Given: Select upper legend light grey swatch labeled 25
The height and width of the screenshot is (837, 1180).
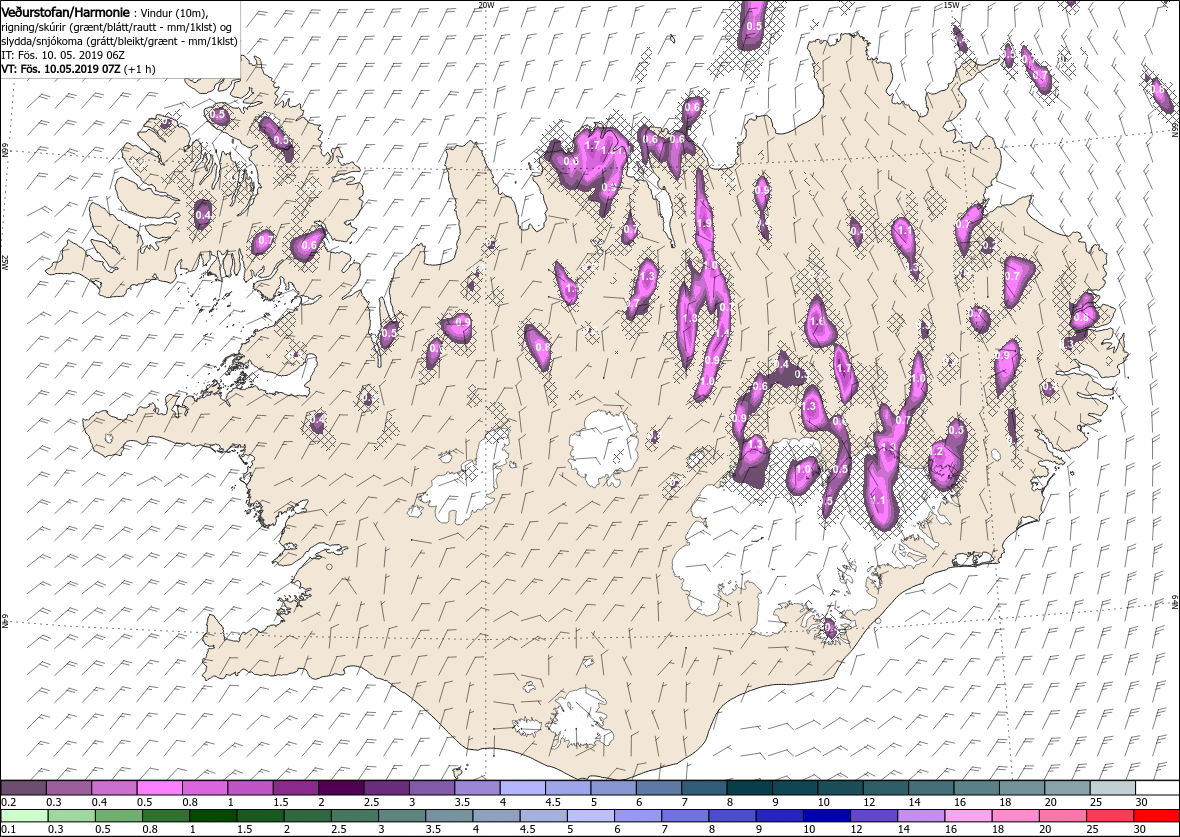Looking at the screenshot, I should point(1112,788).
